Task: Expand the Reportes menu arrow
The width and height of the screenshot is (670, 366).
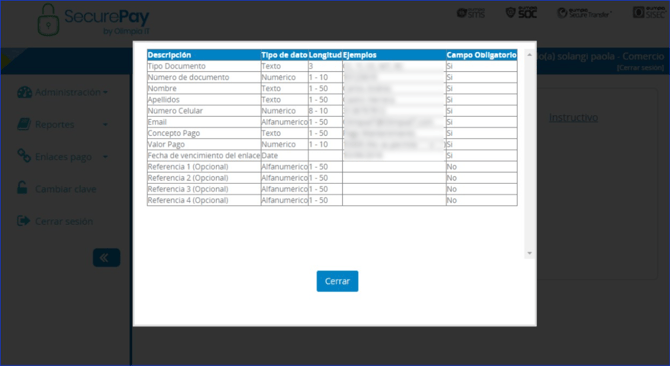Action: point(105,125)
